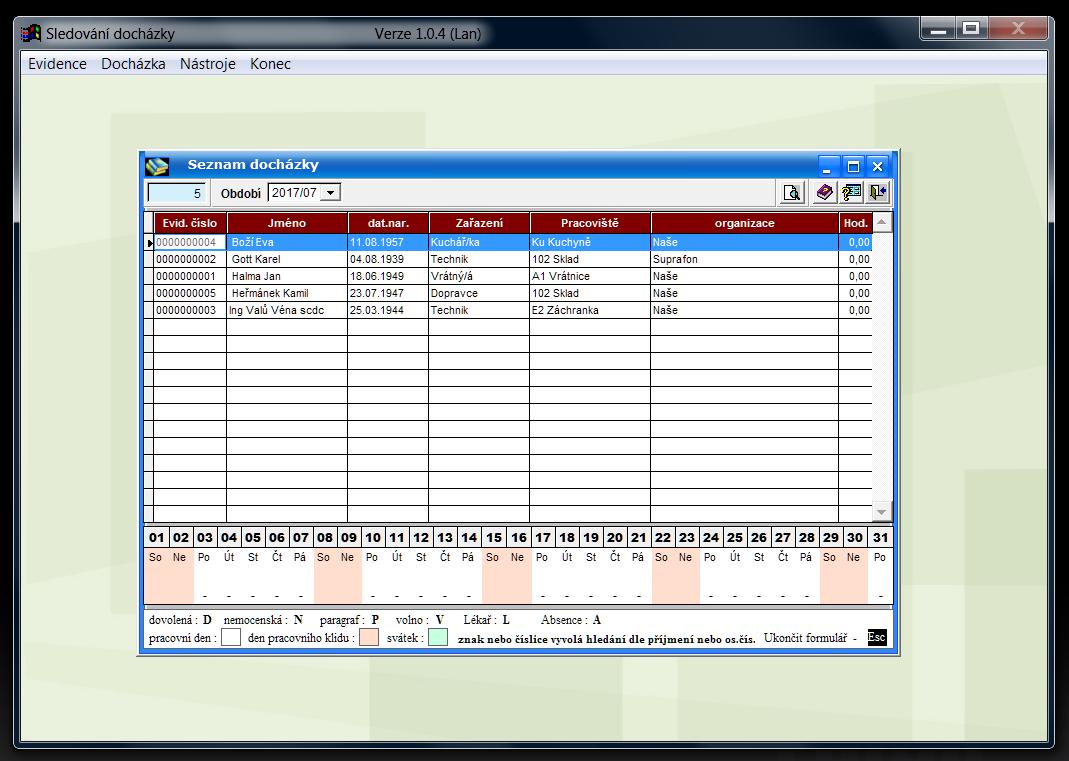Click the peach den pracovního klidu swatch
This screenshot has height=761, width=1069.
368,638
